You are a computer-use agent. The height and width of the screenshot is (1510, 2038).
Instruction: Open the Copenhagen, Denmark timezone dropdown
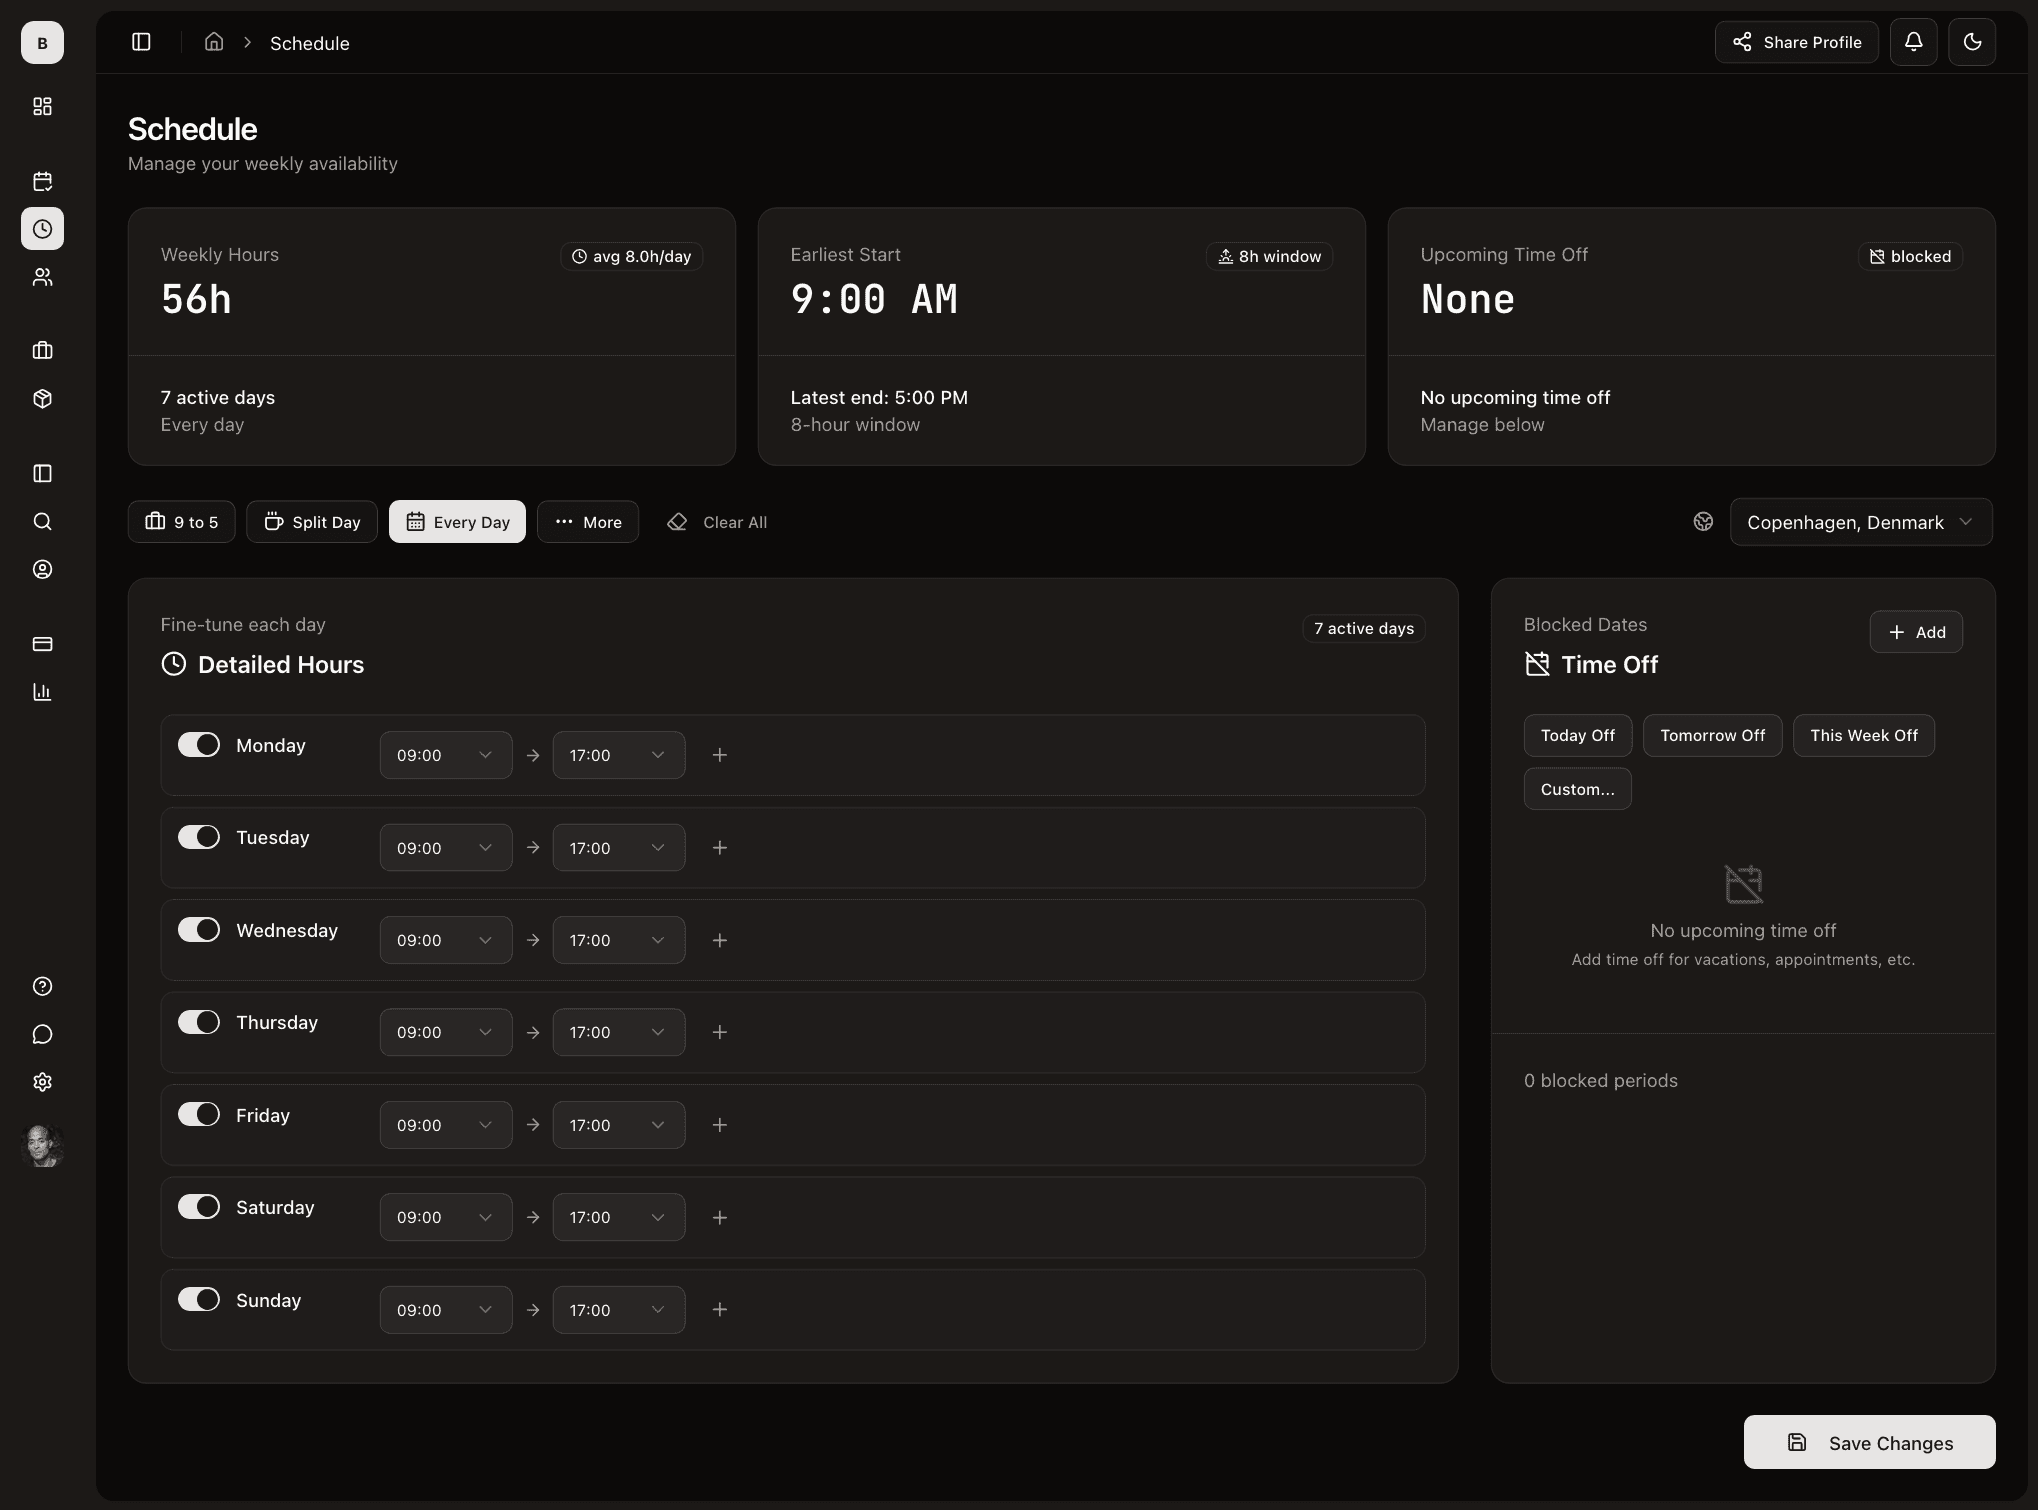(x=1859, y=521)
